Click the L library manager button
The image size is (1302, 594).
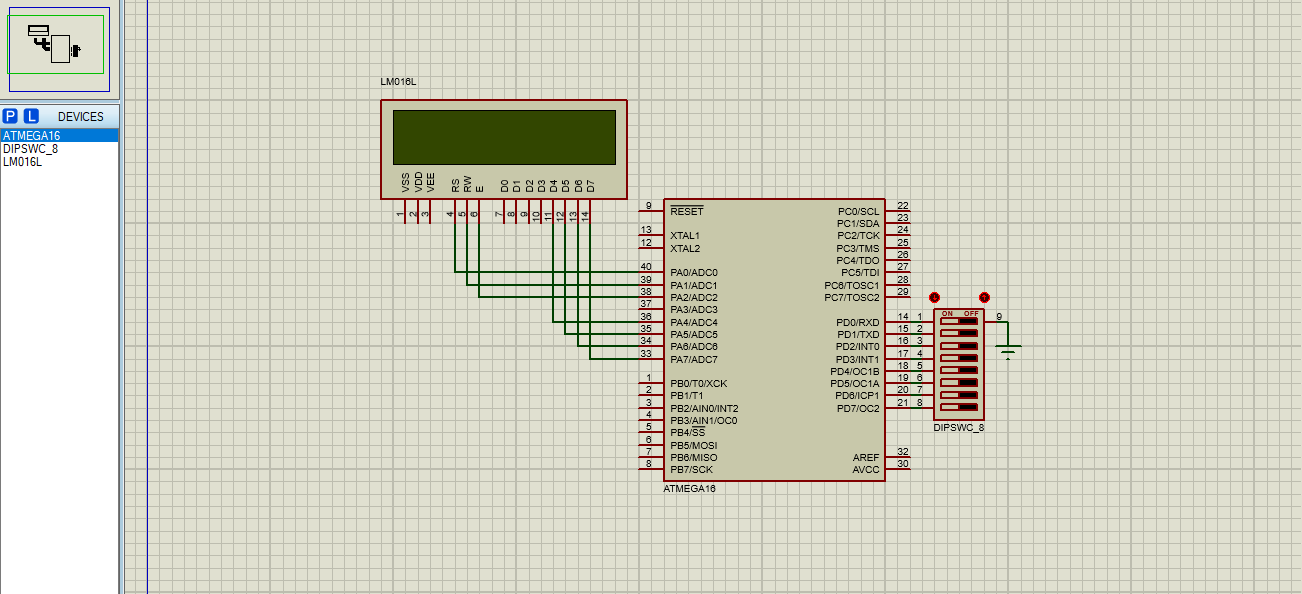pos(31,116)
